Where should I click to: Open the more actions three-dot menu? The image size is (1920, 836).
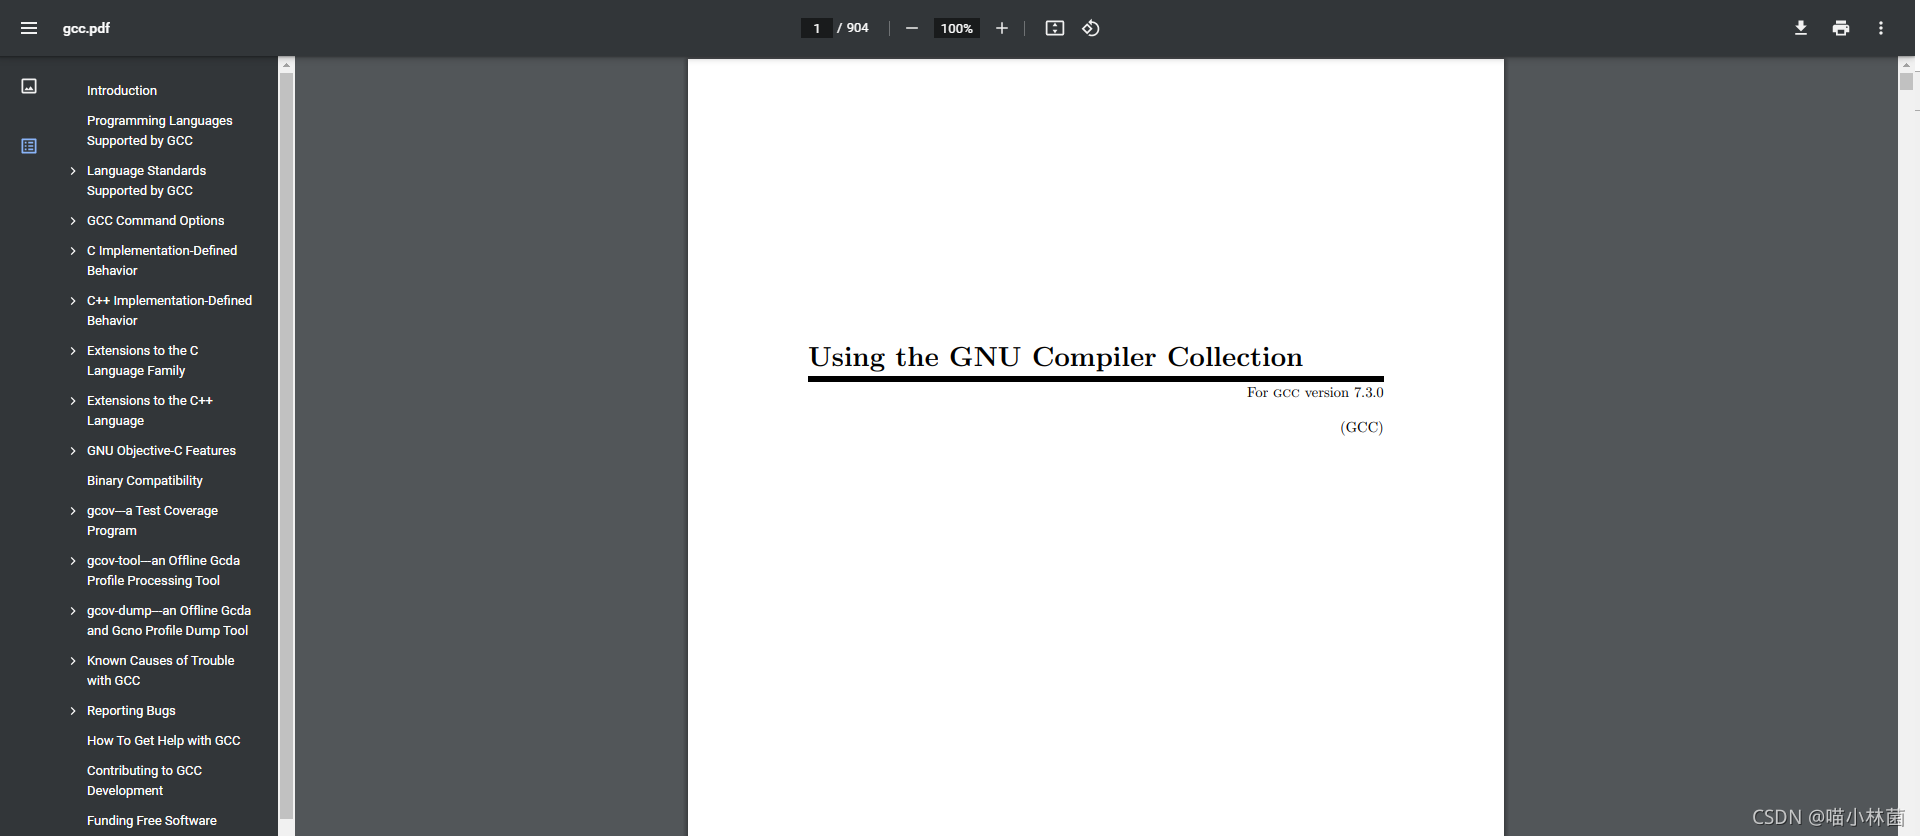point(1881,28)
